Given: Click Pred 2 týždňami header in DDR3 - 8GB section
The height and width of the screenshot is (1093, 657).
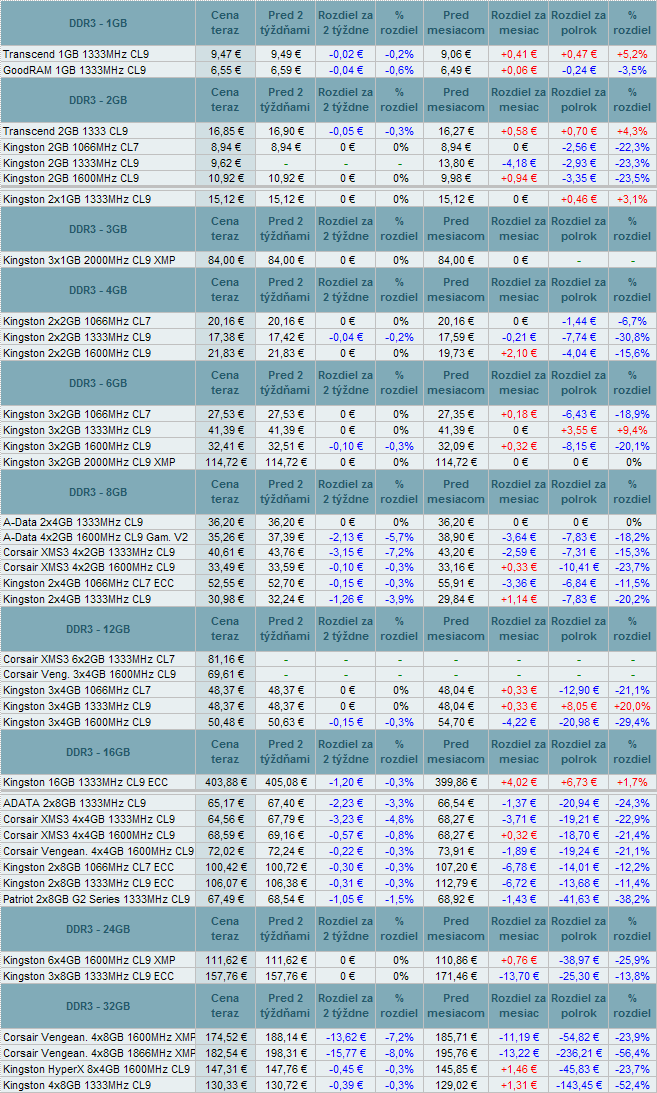Looking at the screenshot, I should pos(285,492).
